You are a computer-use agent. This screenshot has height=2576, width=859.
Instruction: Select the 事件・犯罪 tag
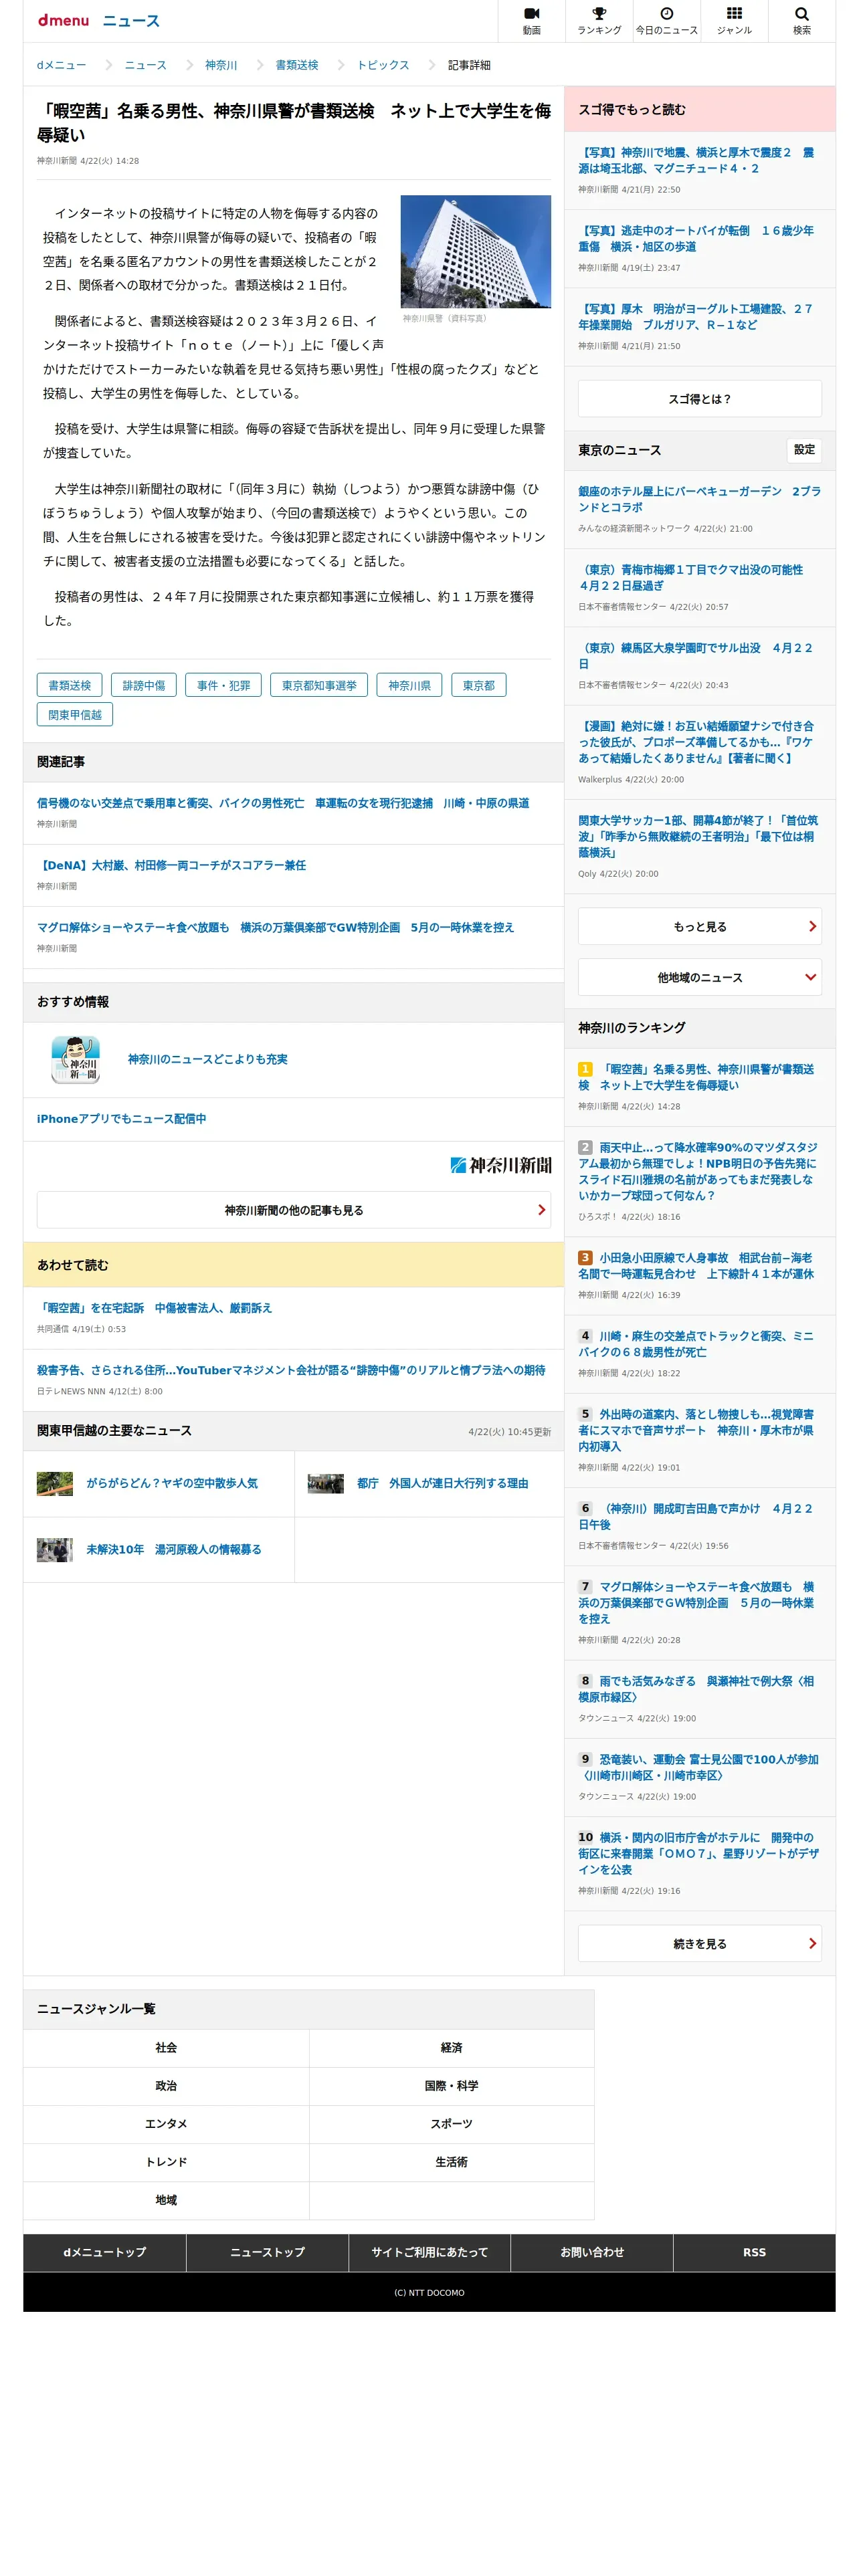point(223,685)
